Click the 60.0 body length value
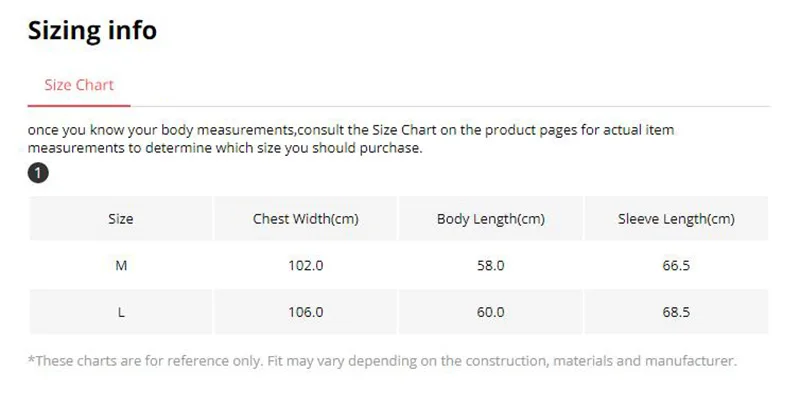This screenshot has width=800, height=408. 491,312
